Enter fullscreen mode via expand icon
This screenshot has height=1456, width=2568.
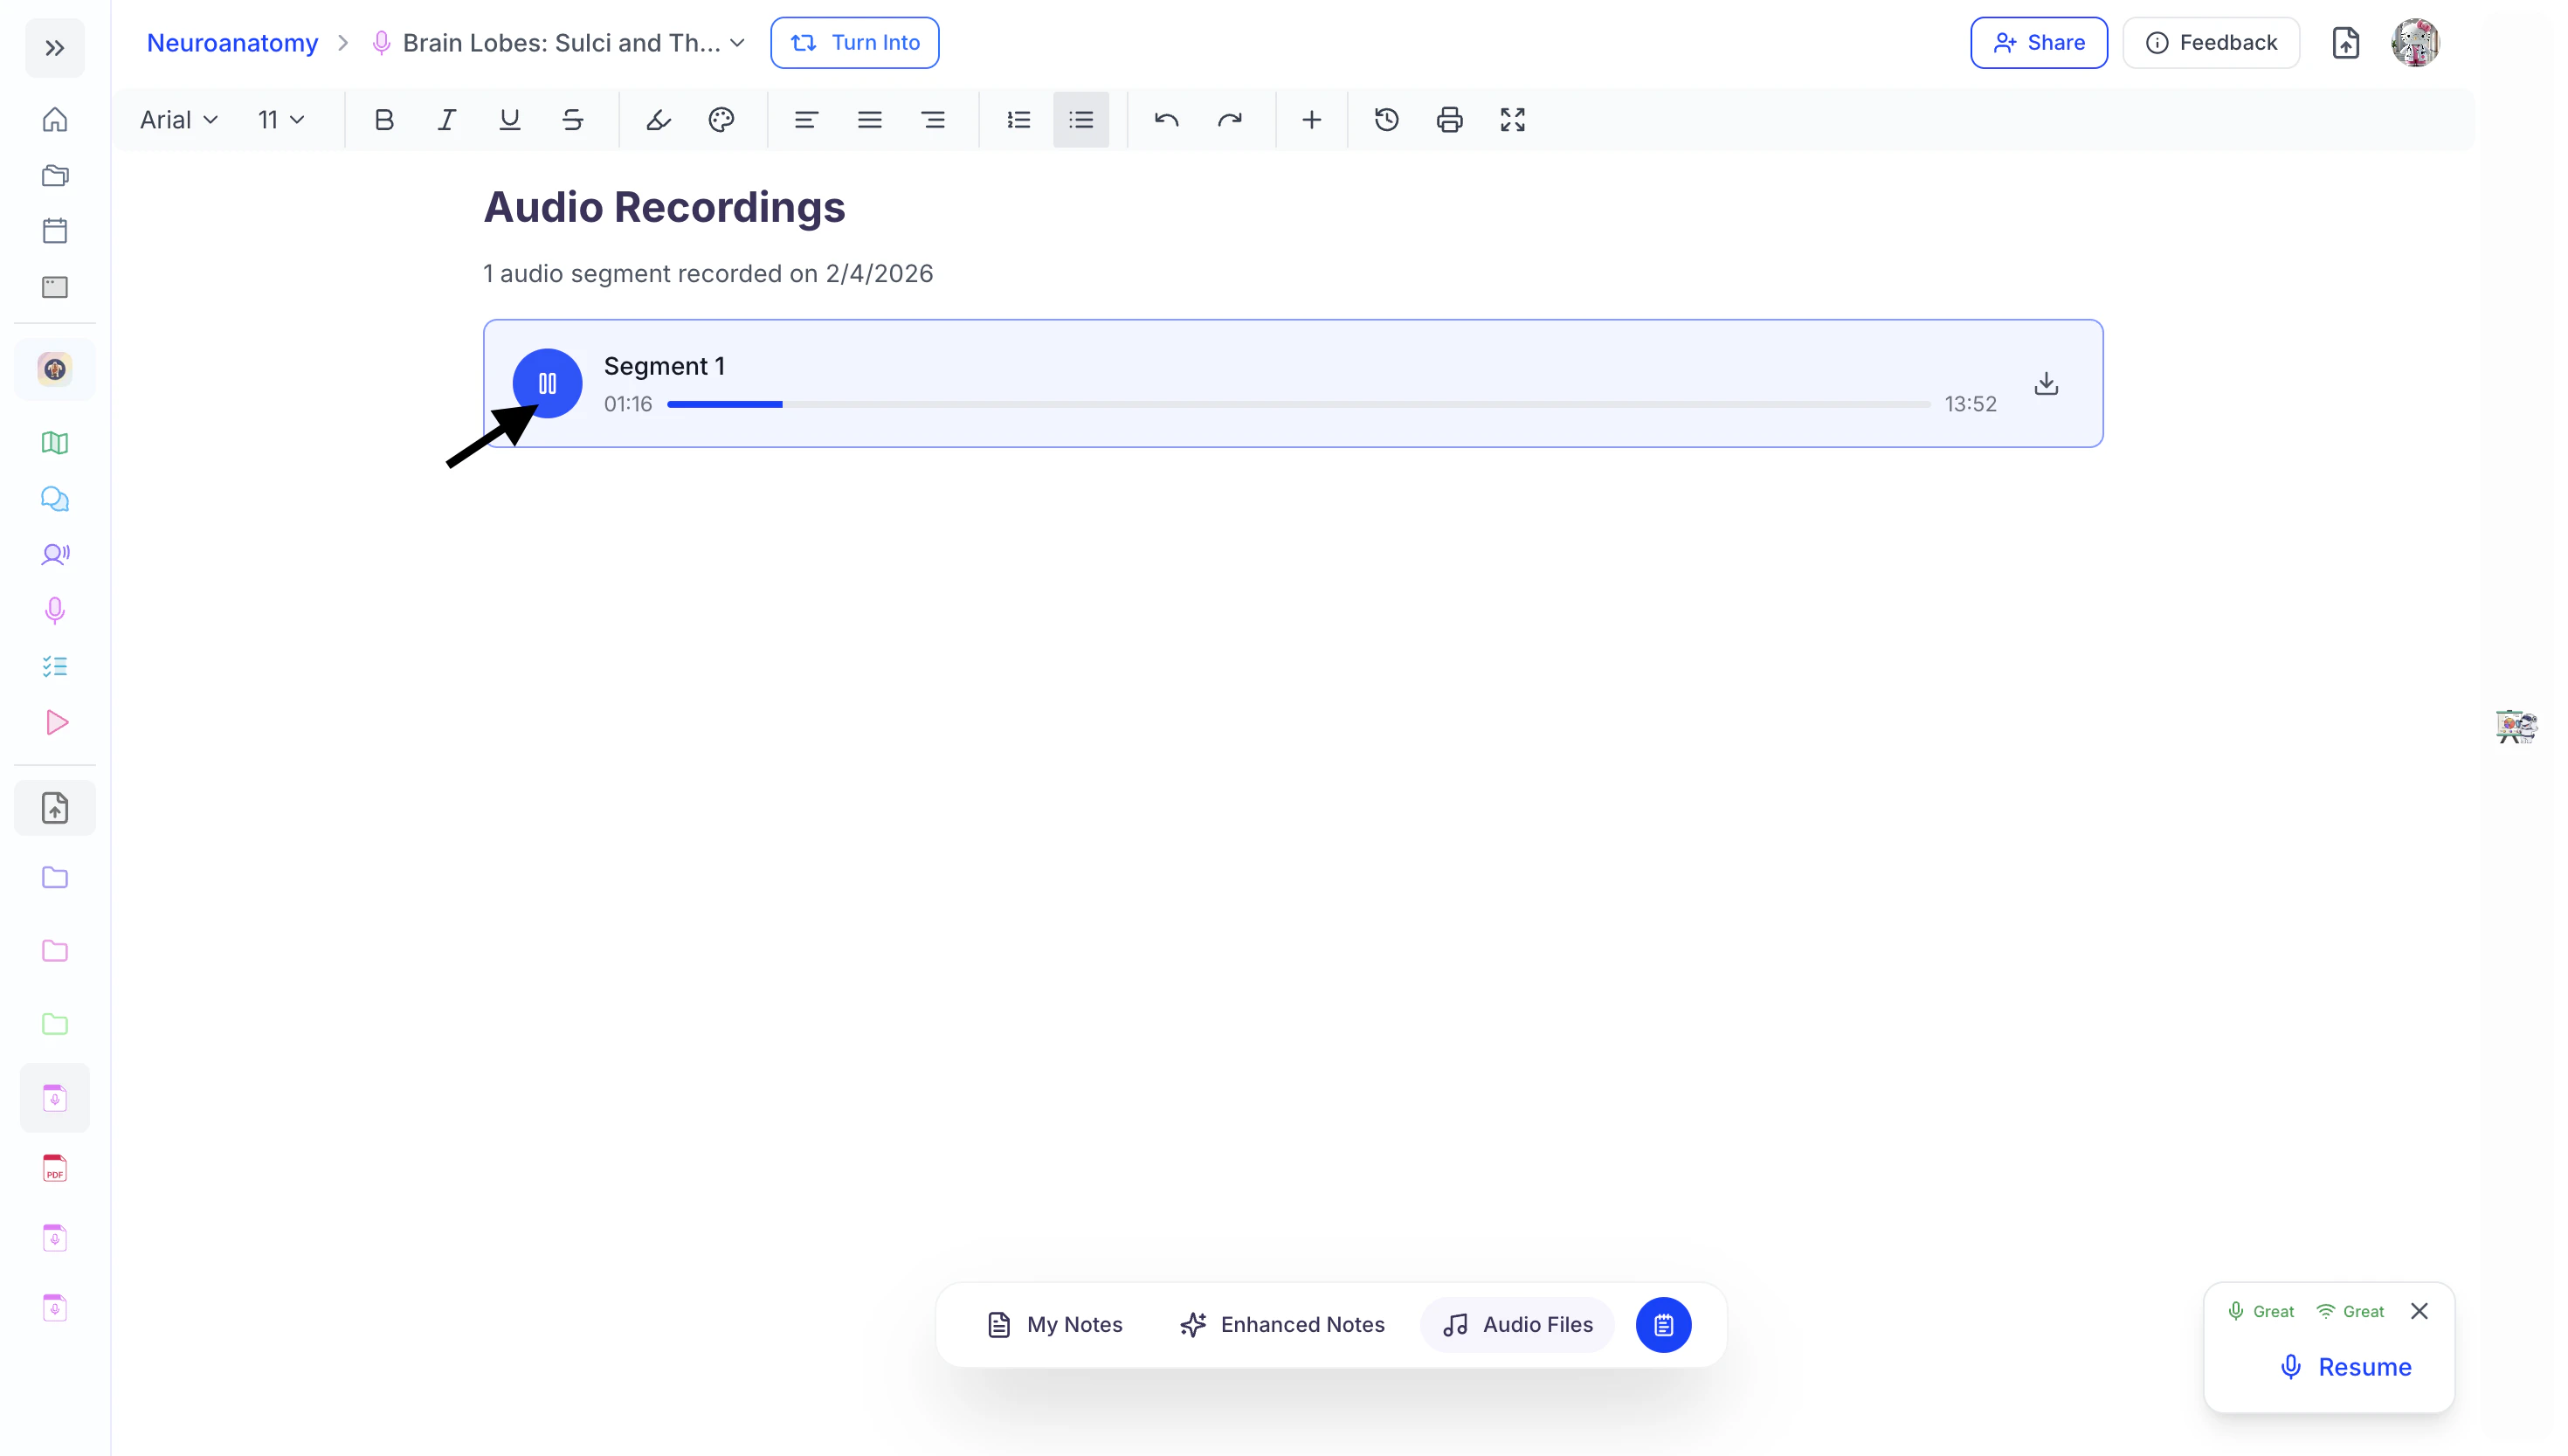point(1512,120)
